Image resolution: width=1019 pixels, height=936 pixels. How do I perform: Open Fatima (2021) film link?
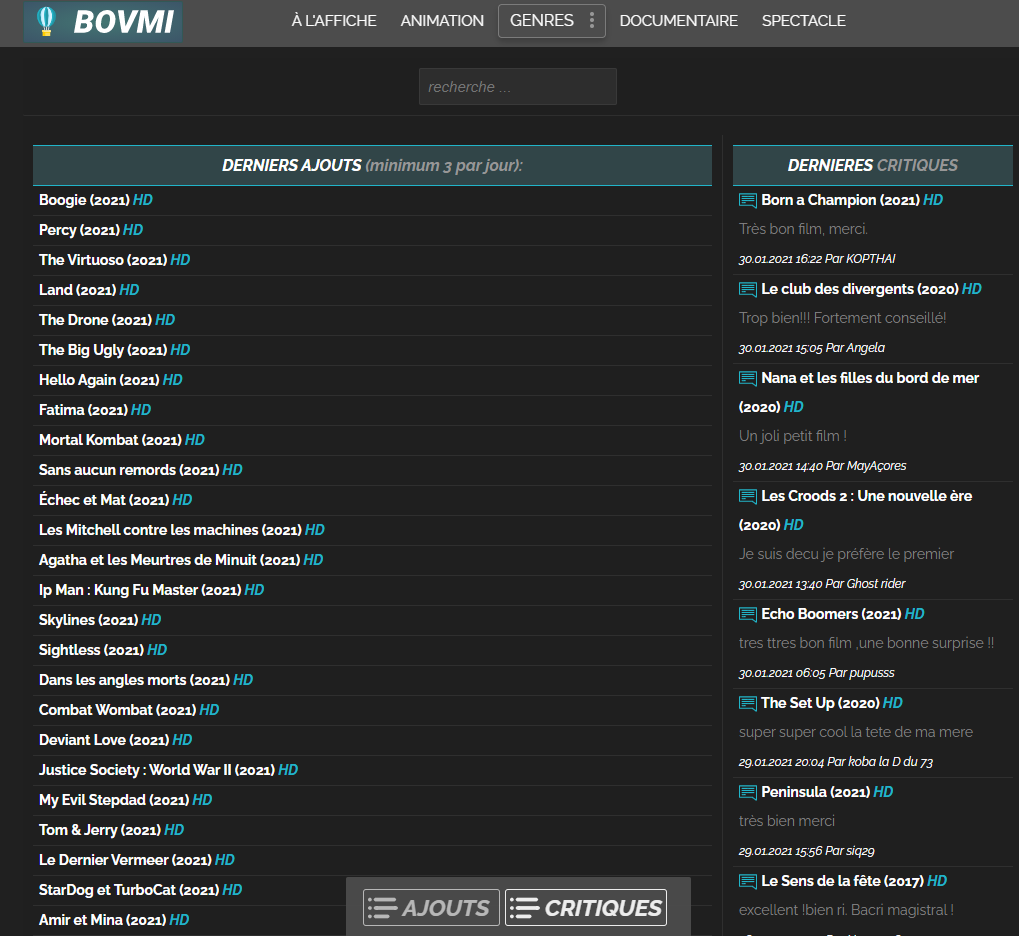(x=95, y=410)
